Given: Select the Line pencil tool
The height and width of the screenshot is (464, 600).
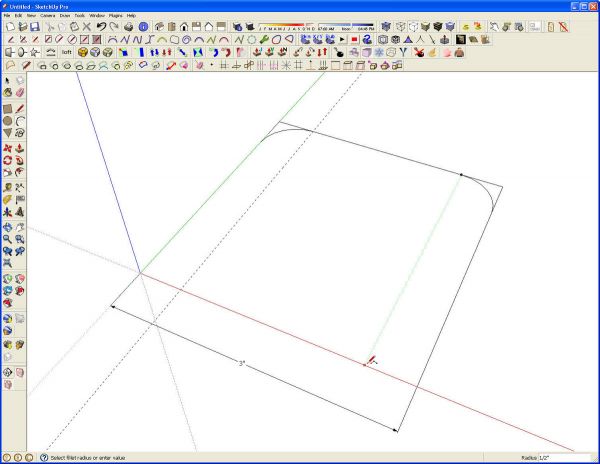Looking at the screenshot, I should 20,109.
